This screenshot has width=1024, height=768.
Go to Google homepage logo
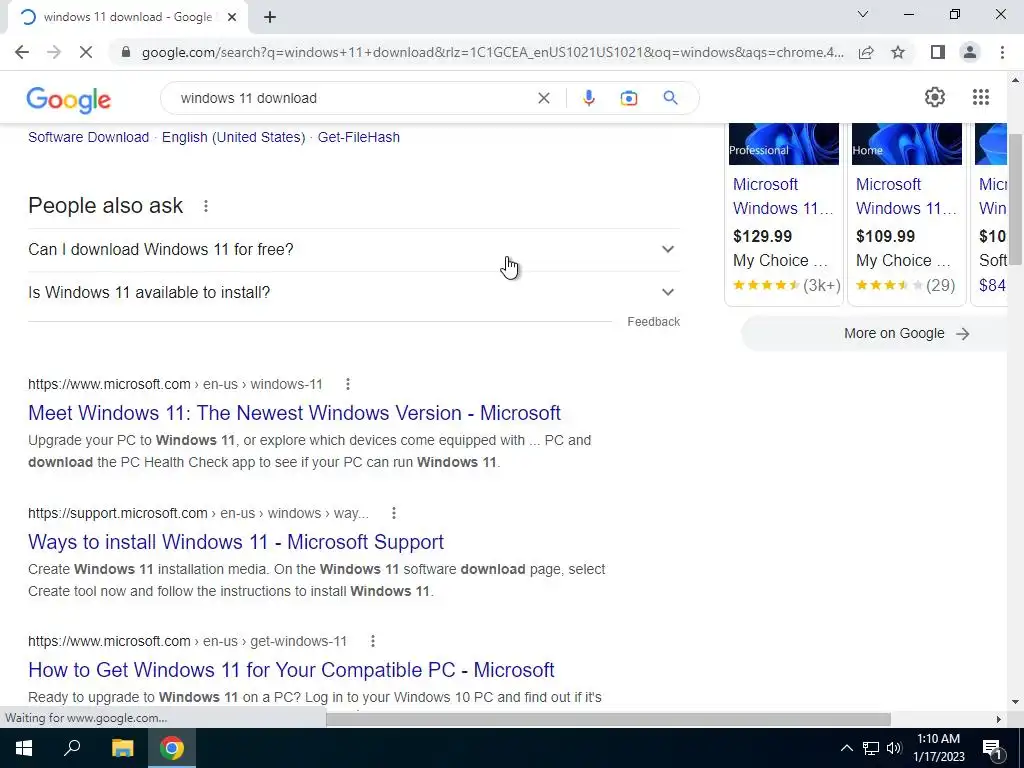pos(69,99)
